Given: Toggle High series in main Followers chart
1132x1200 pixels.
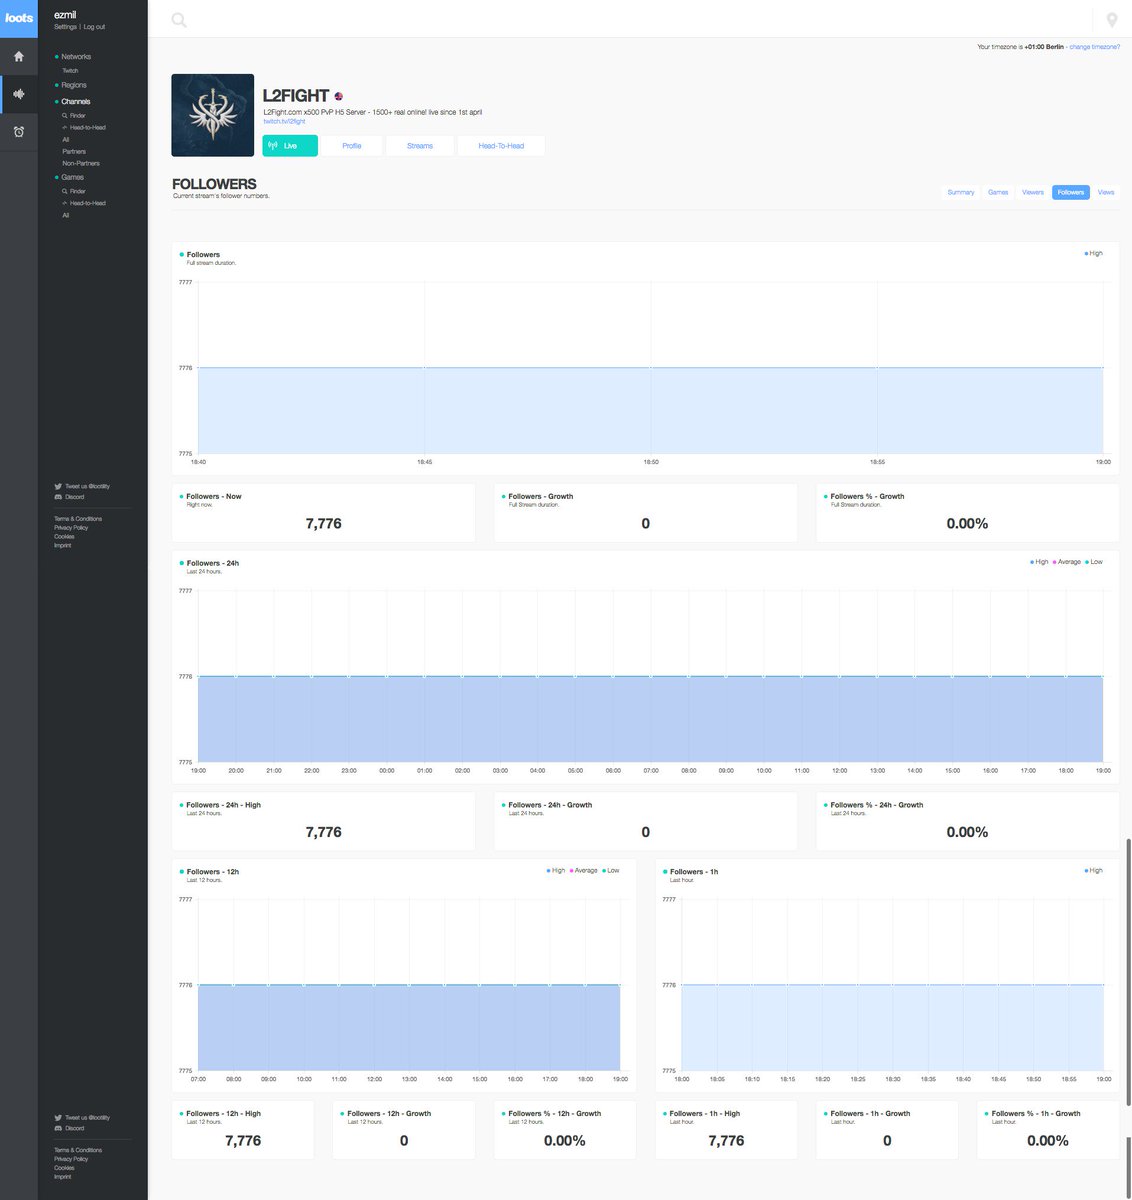Looking at the screenshot, I should coord(1094,254).
